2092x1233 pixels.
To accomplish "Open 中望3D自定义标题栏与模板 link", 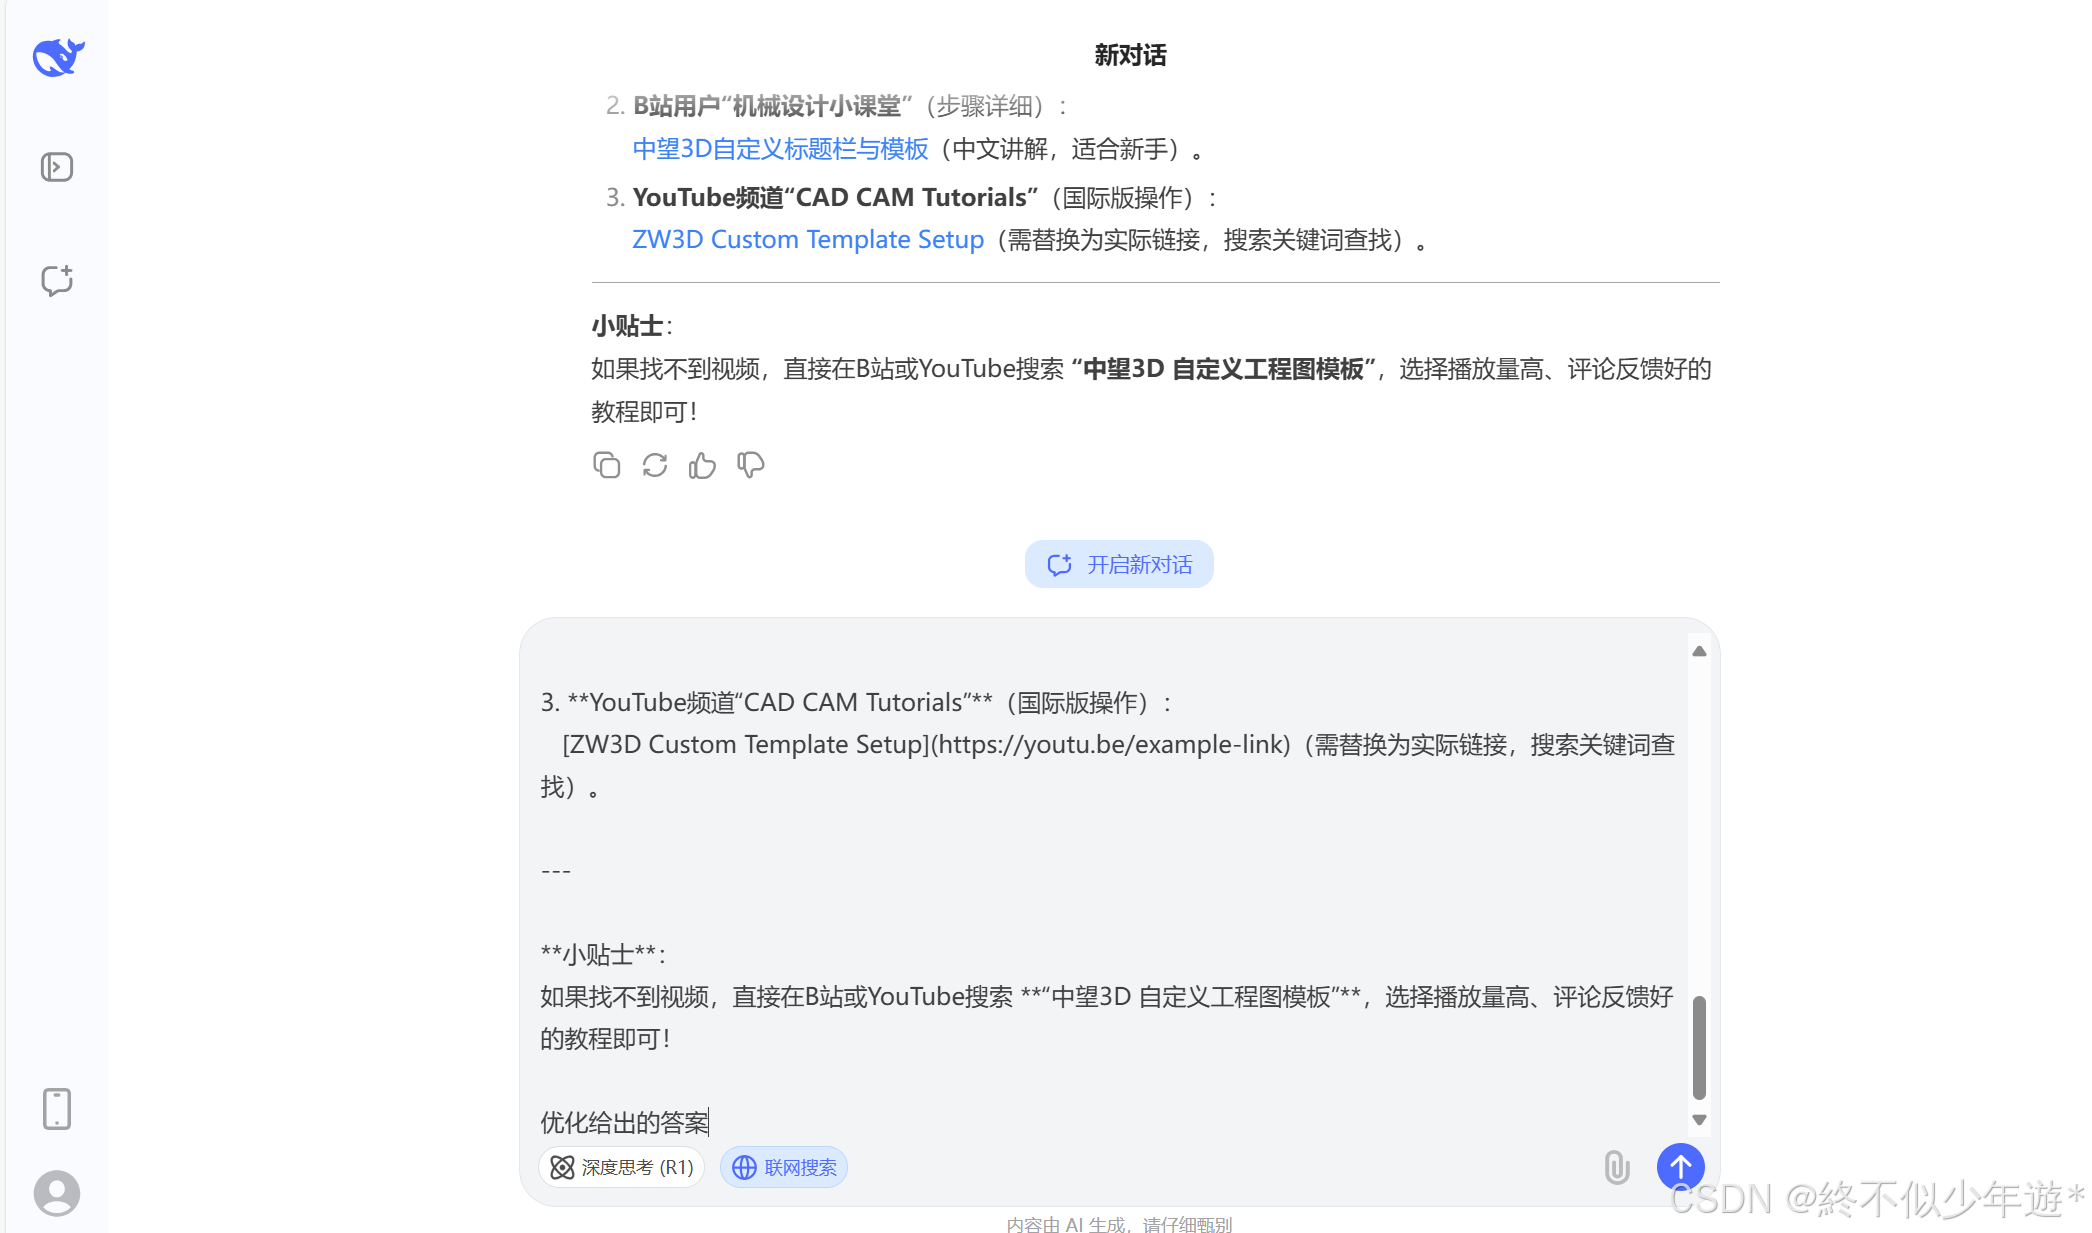I will click(780, 149).
